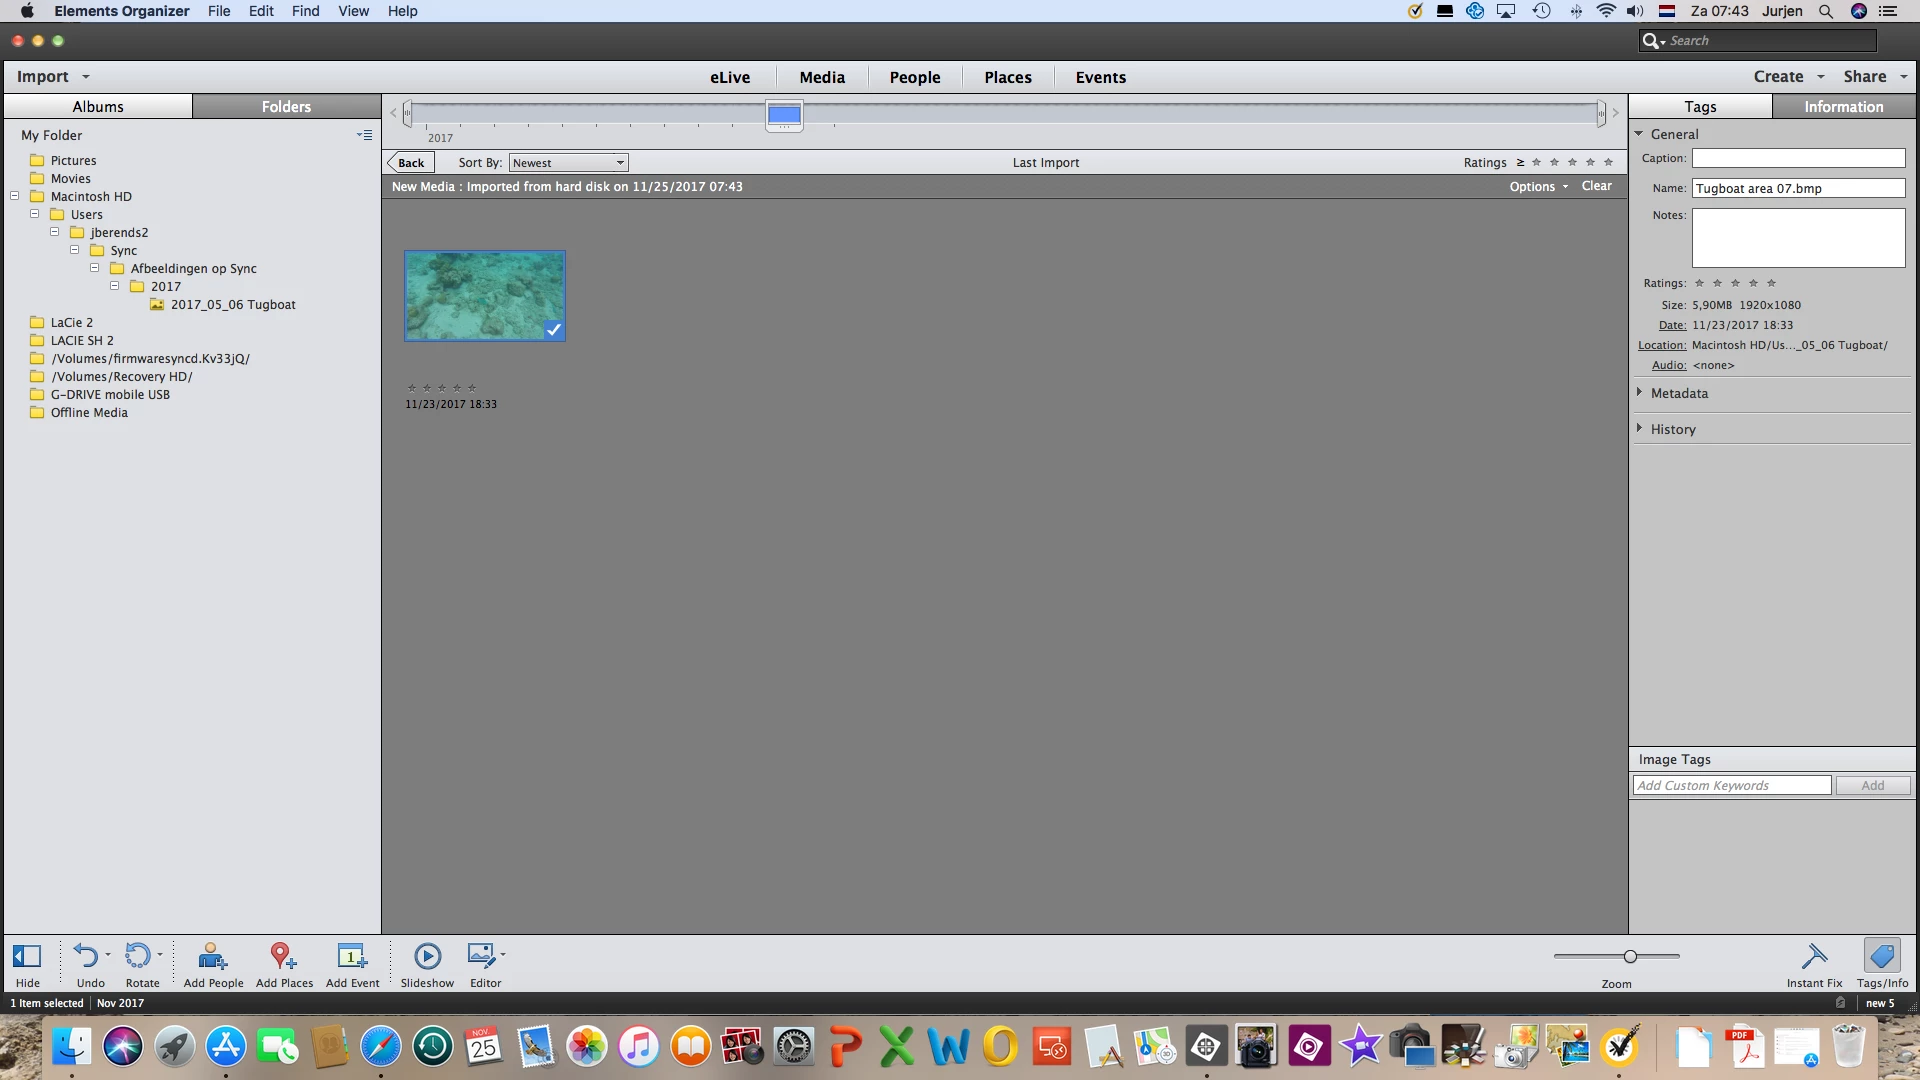Toggle the Tags/Info panel

[x=1881, y=957]
